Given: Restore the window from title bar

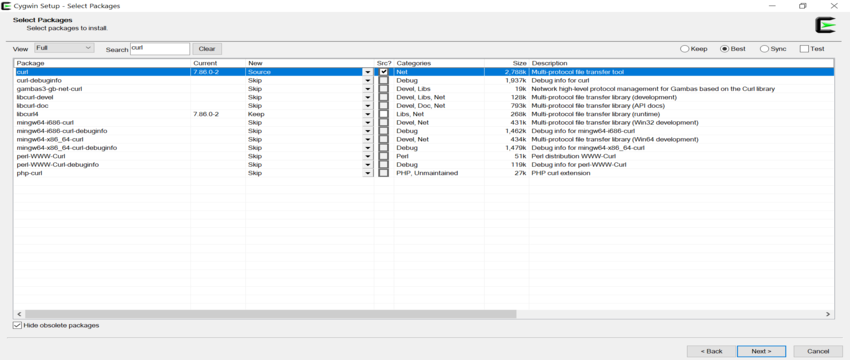Looking at the screenshot, I should click(802, 6).
